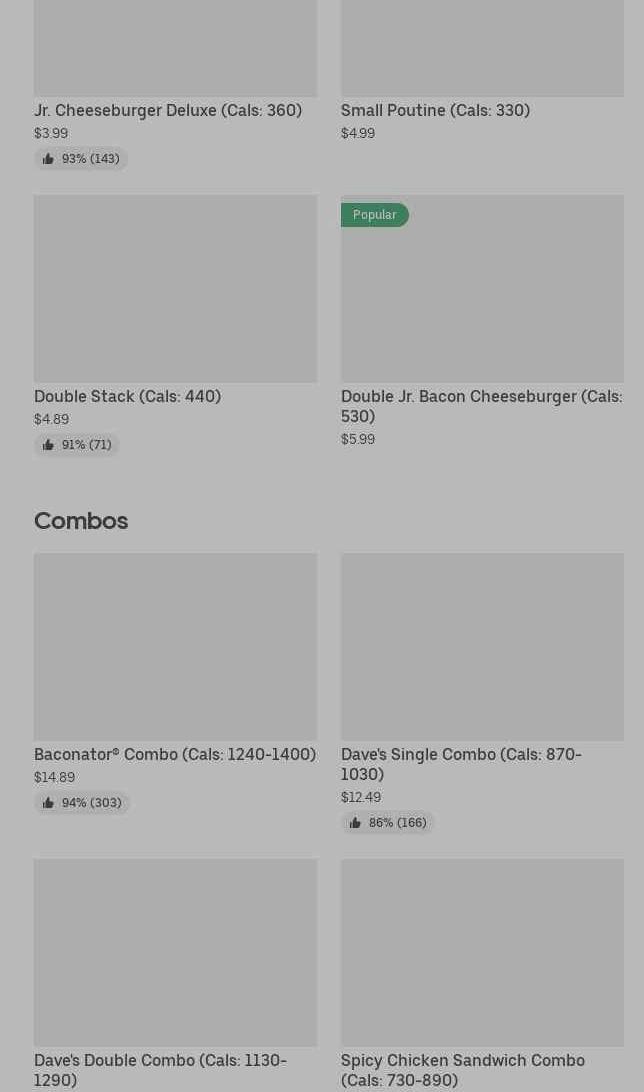
Task: Click Double Jr. Bacon Cheeseburger photo
Action: pyautogui.click(x=482, y=300)
